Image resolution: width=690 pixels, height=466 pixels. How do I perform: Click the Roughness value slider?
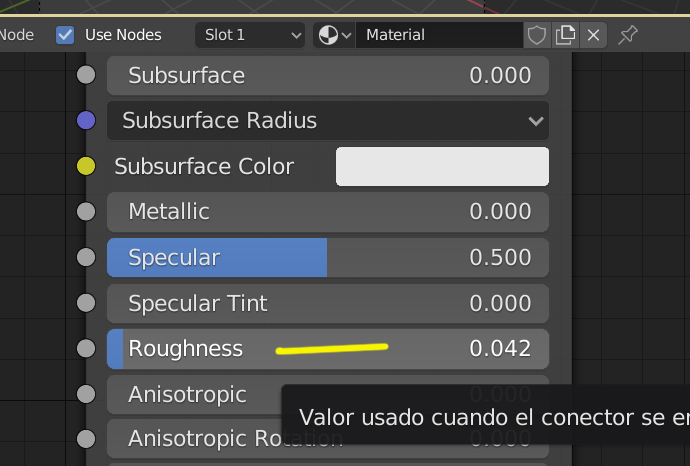coord(328,348)
